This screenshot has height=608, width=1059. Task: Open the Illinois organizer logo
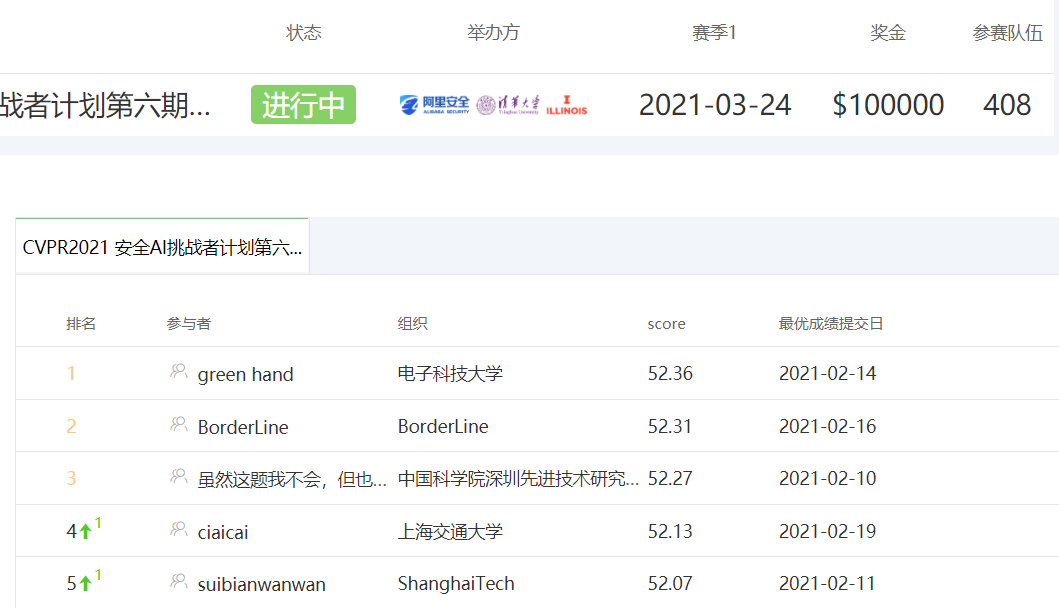pyautogui.click(x=567, y=105)
